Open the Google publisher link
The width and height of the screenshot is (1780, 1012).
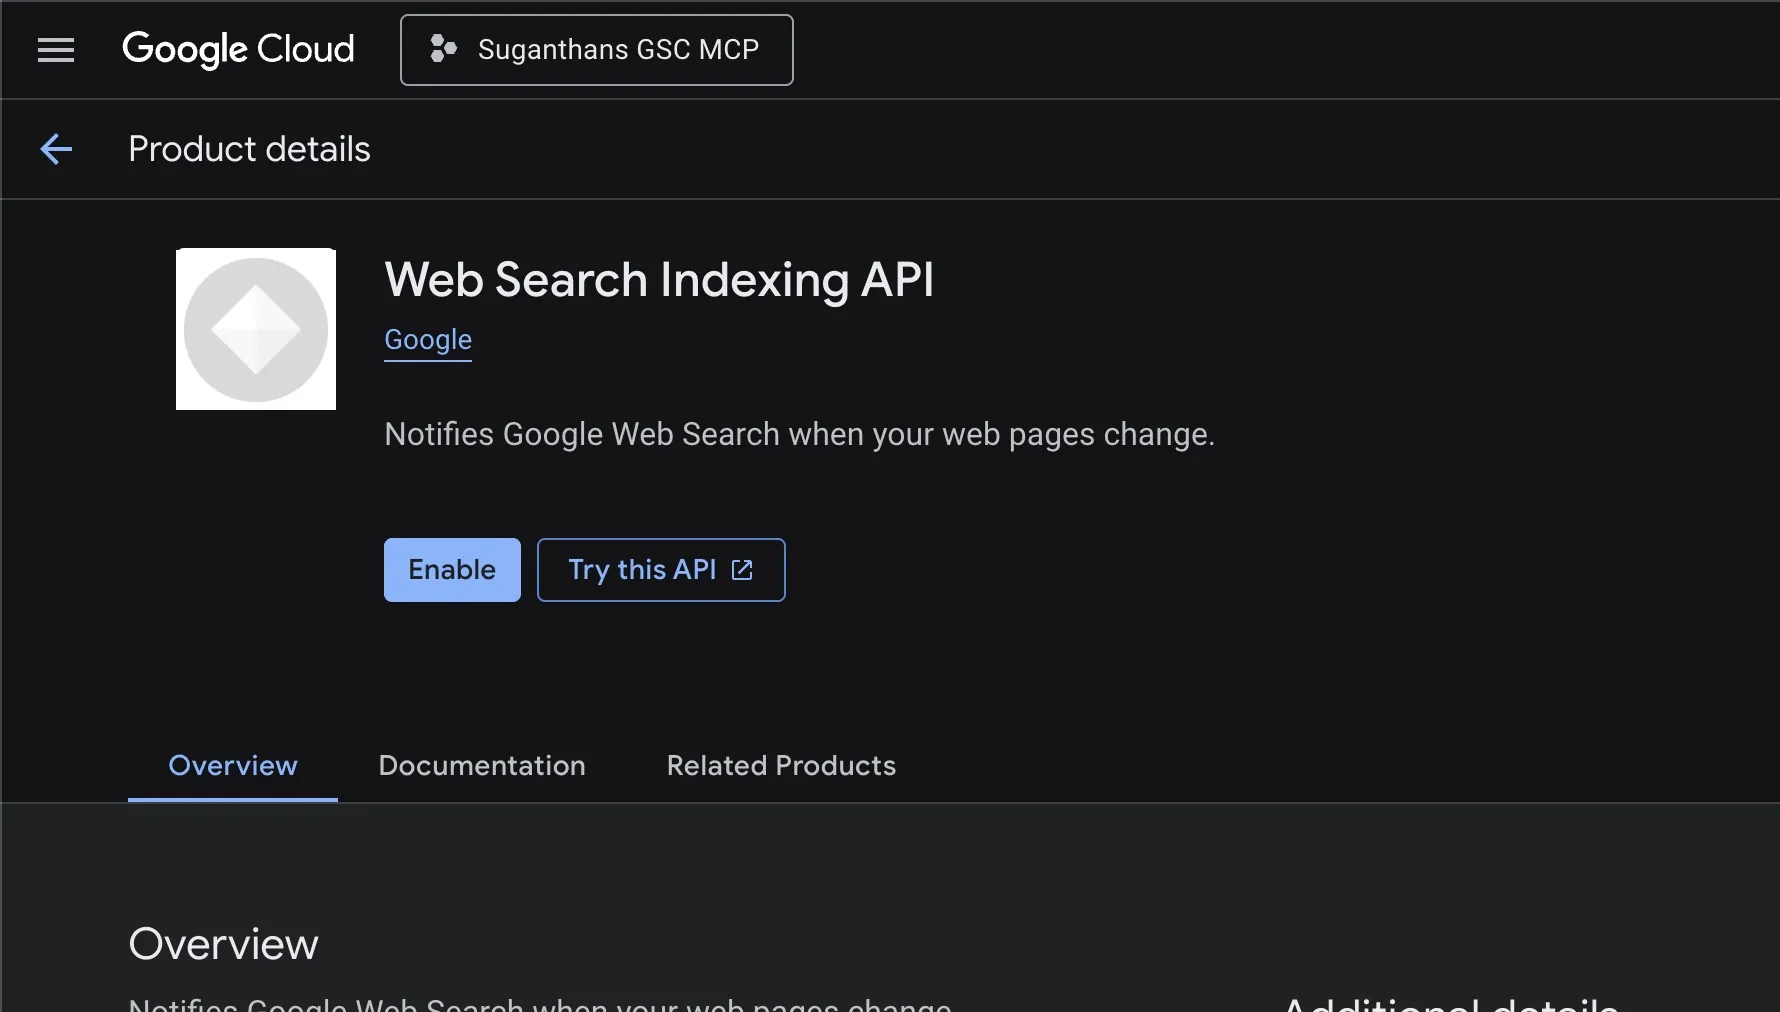pyautogui.click(x=428, y=340)
